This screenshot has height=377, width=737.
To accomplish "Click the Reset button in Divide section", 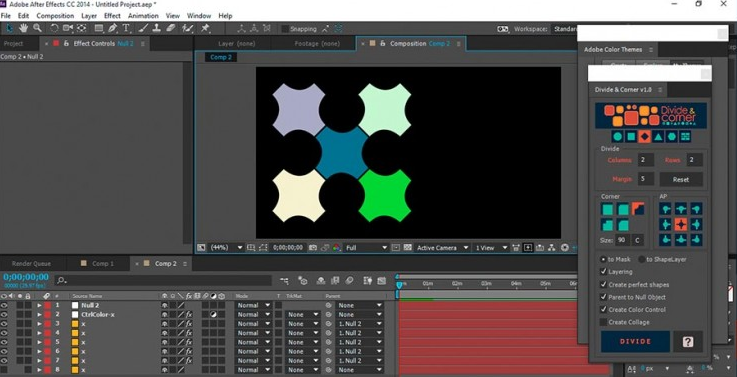I will point(681,179).
